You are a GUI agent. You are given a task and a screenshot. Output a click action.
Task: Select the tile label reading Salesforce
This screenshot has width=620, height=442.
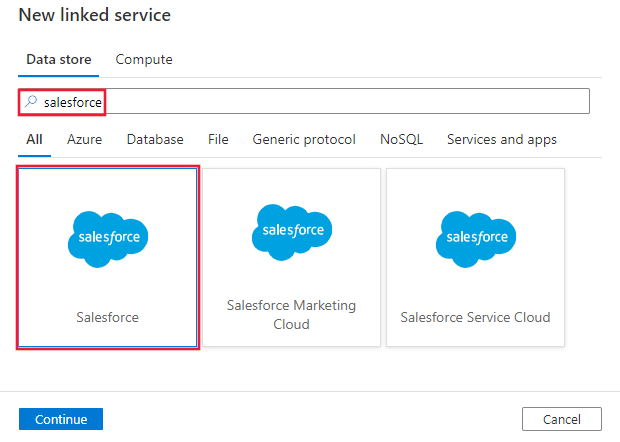[108, 317]
